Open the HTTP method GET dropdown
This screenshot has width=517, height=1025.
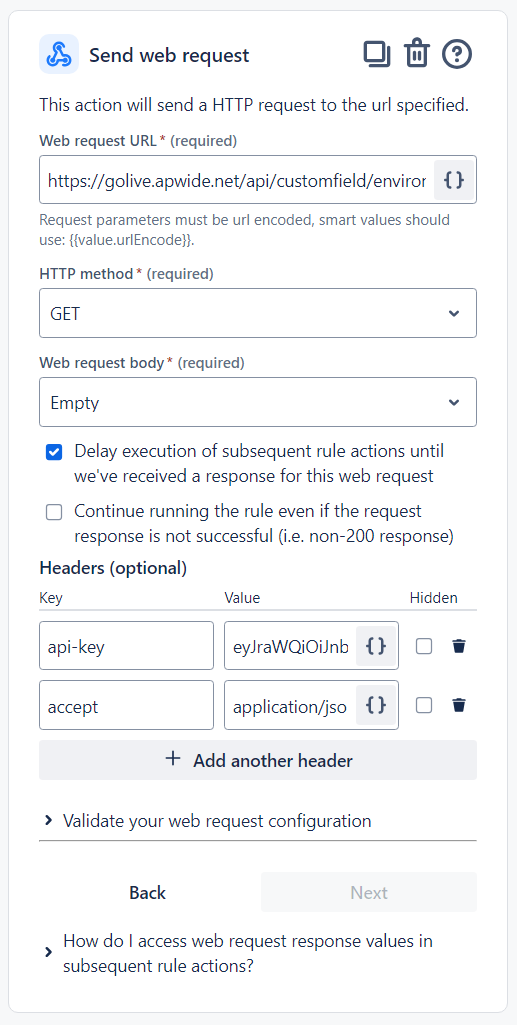(x=258, y=313)
